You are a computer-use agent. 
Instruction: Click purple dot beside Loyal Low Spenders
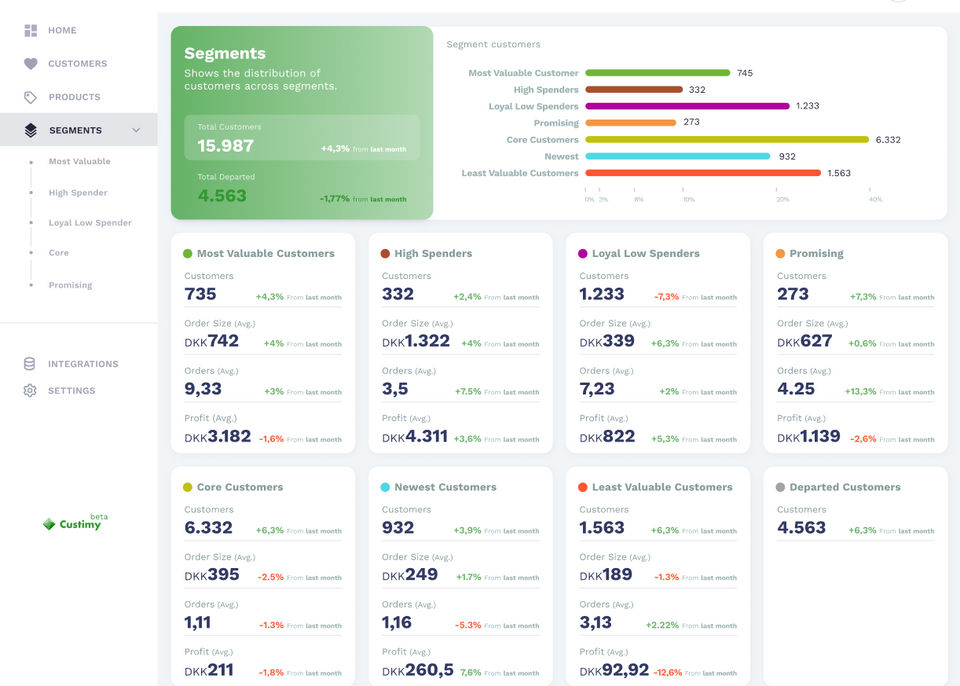[x=583, y=254]
